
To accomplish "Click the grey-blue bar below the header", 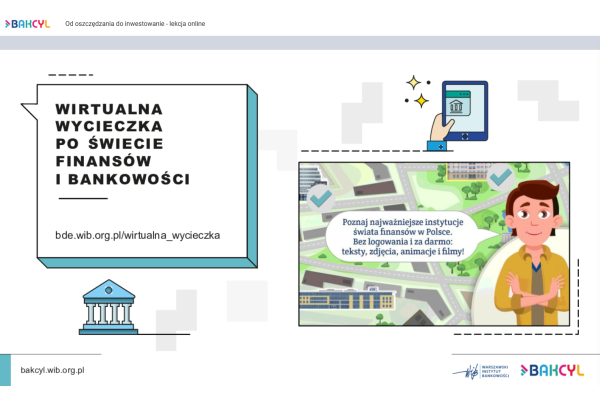I will point(300,43).
